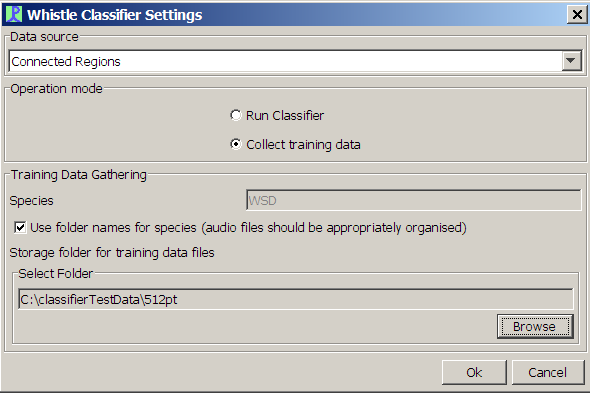Click the Data source group heading
Viewport: 590px width, 393px height.
pyautogui.click(x=44, y=37)
